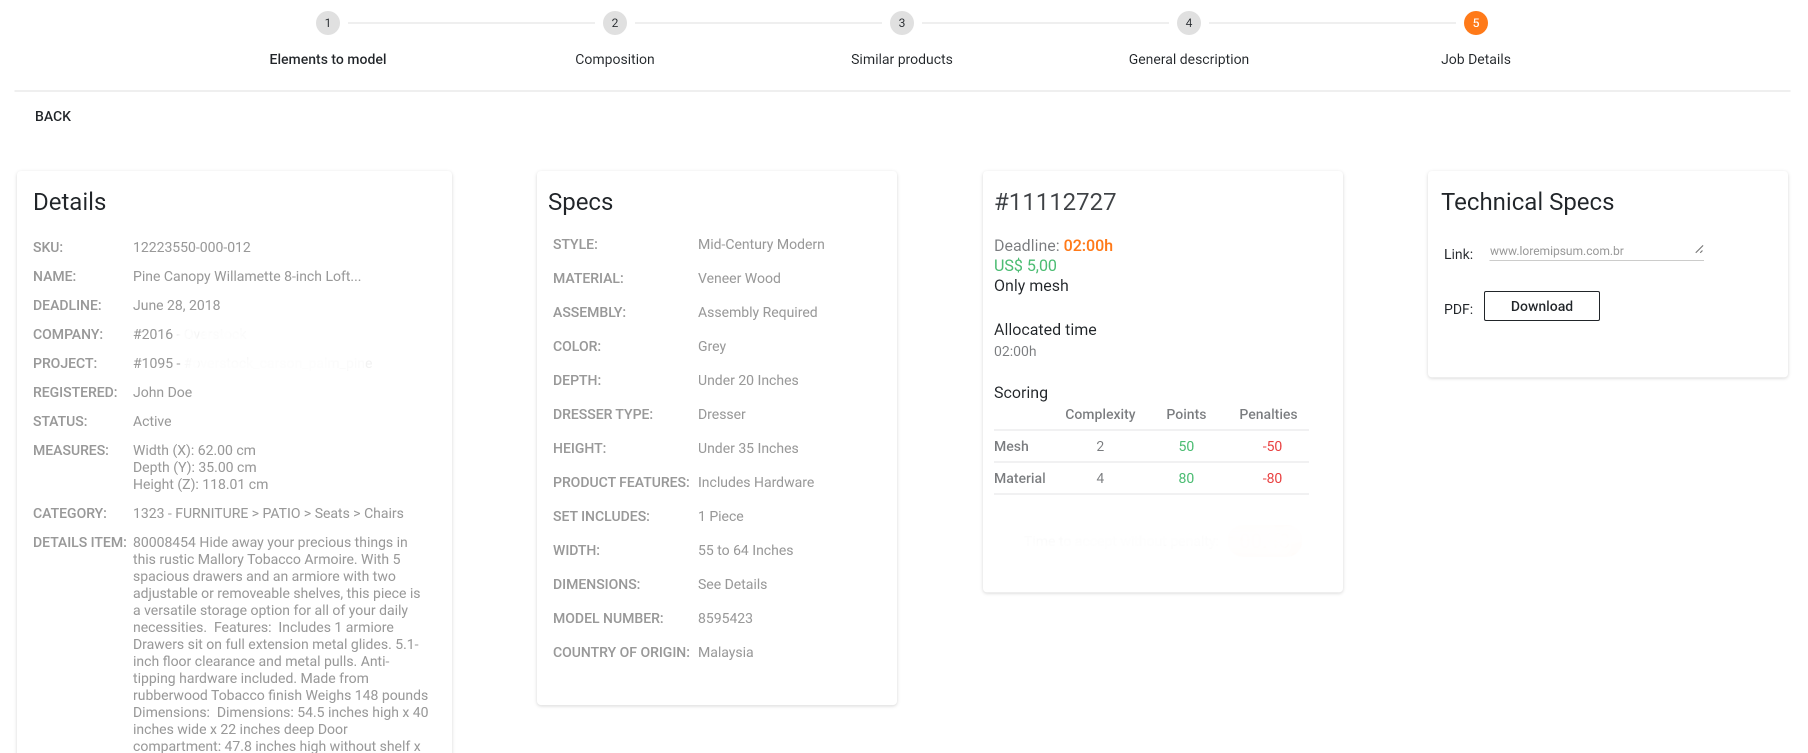Click the Material penalty value -80

1272,478
